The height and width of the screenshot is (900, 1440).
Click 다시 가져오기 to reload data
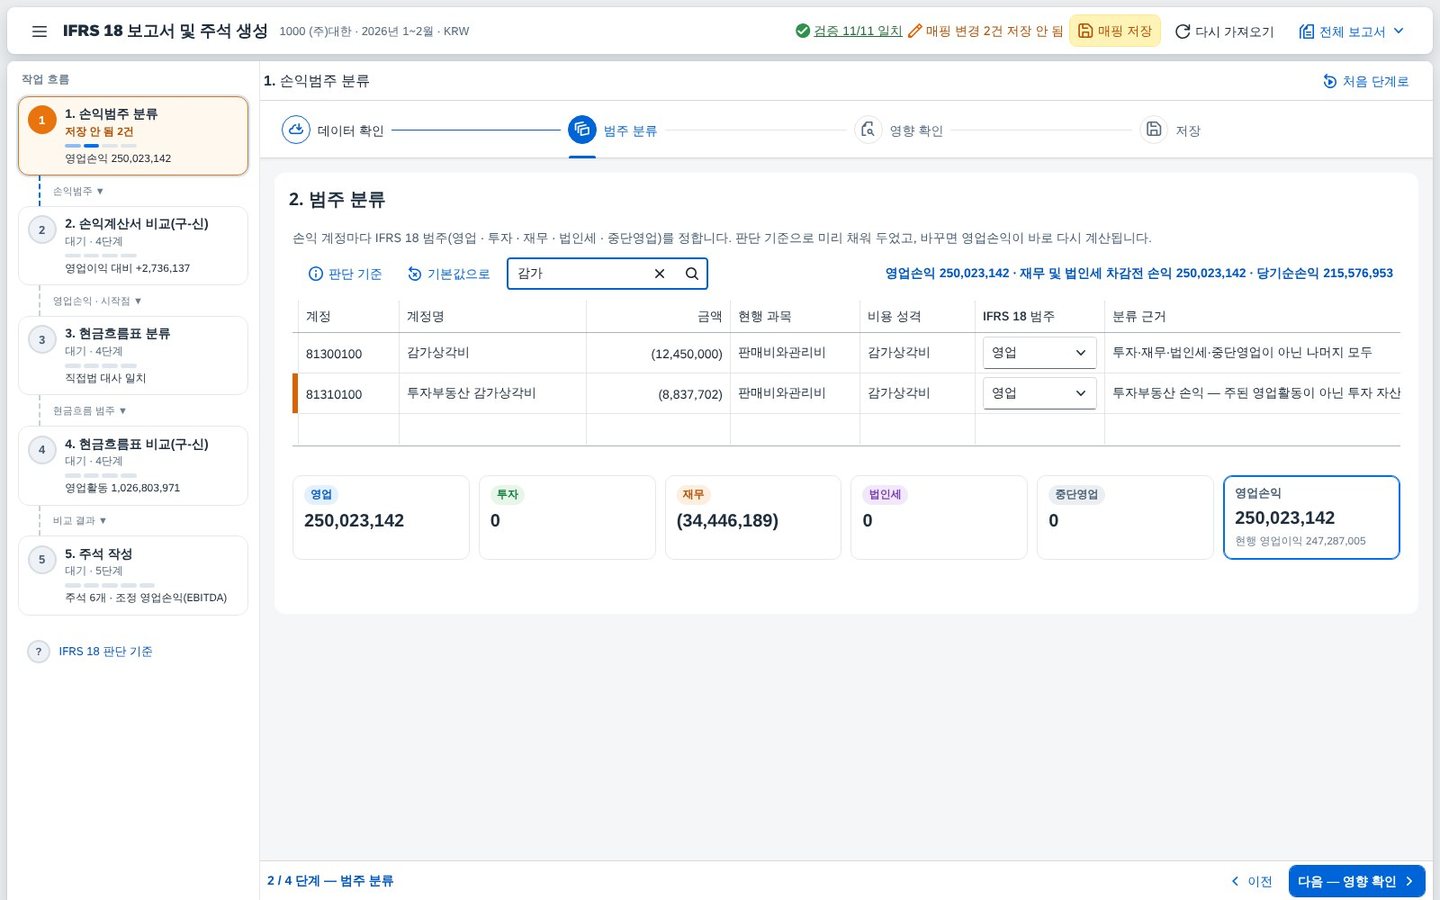point(1224,31)
